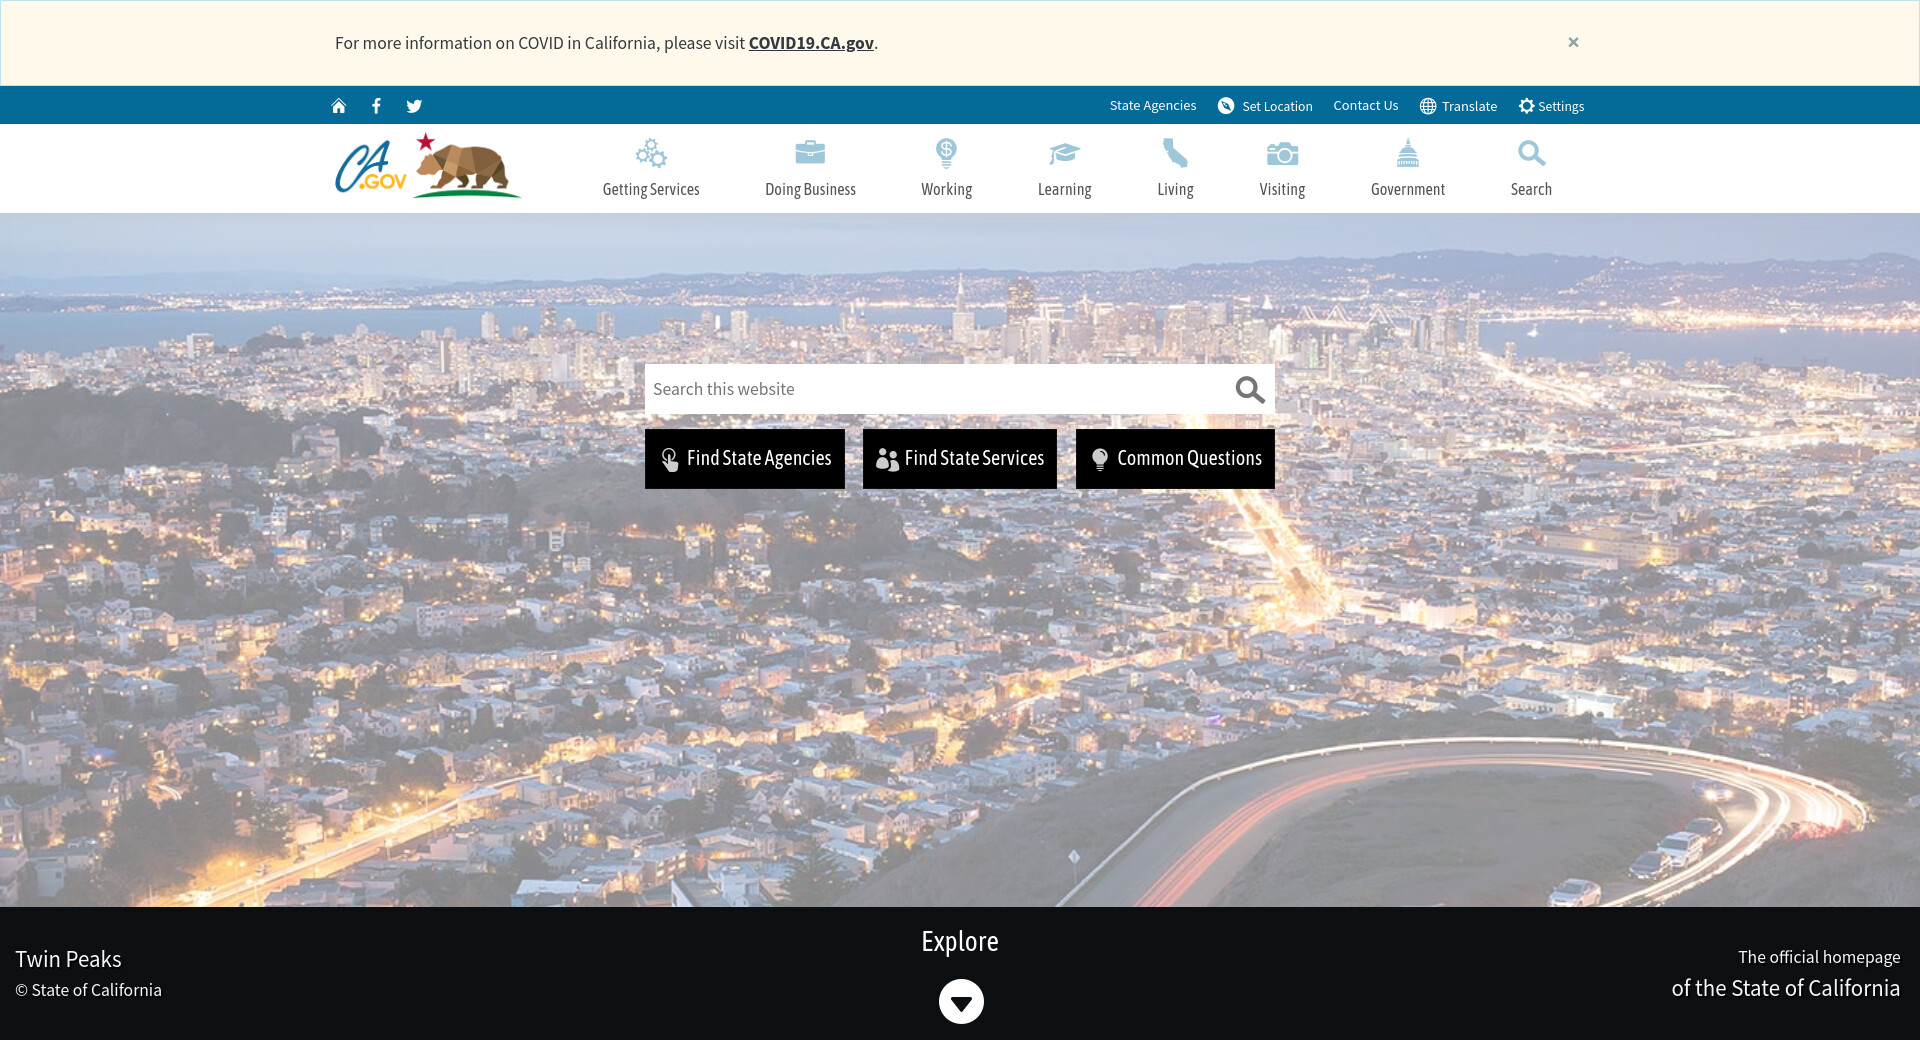Open the Visiting camera menu
This screenshot has width=1920, height=1040.
[1282, 168]
